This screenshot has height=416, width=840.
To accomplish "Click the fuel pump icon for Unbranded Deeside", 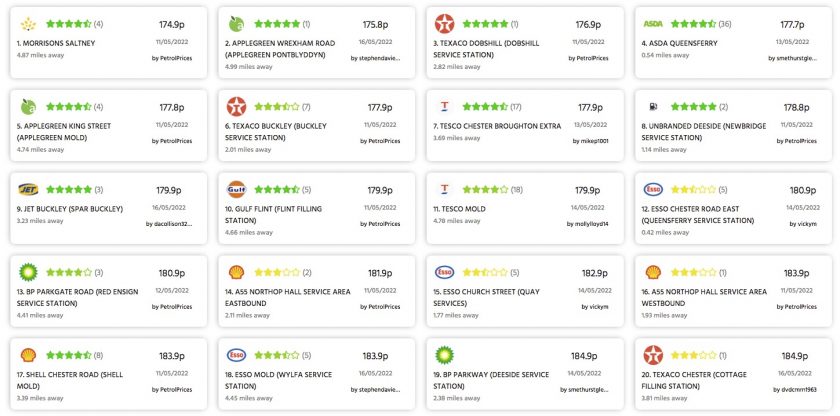I will [x=653, y=107].
